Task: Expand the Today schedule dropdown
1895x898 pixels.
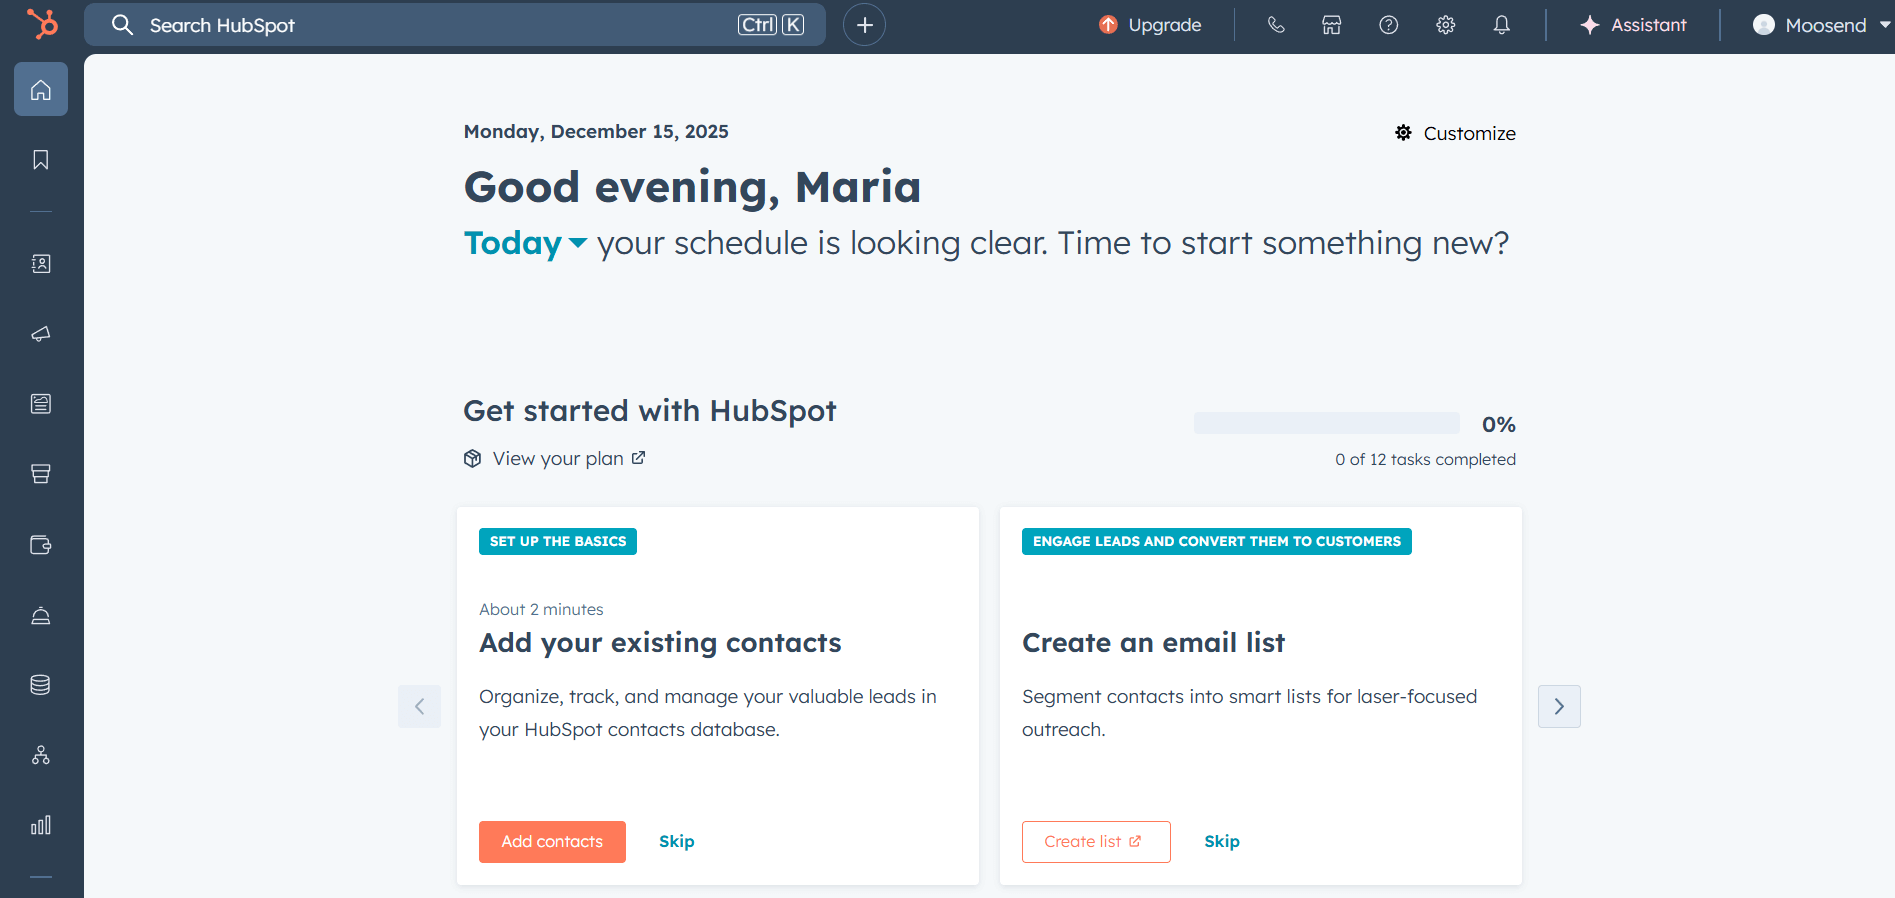Action: point(525,243)
